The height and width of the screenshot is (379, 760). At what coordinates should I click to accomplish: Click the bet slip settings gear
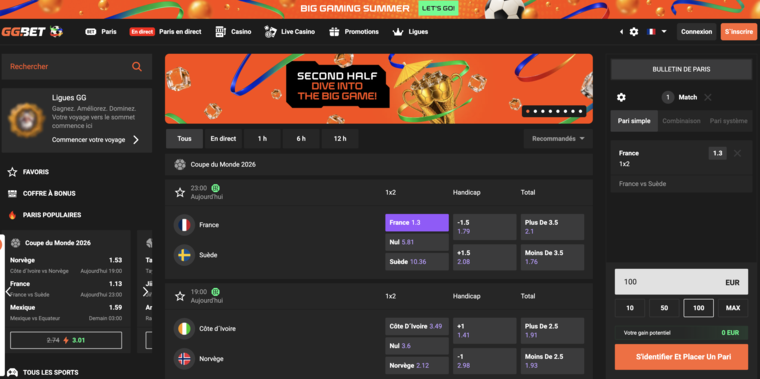621,97
